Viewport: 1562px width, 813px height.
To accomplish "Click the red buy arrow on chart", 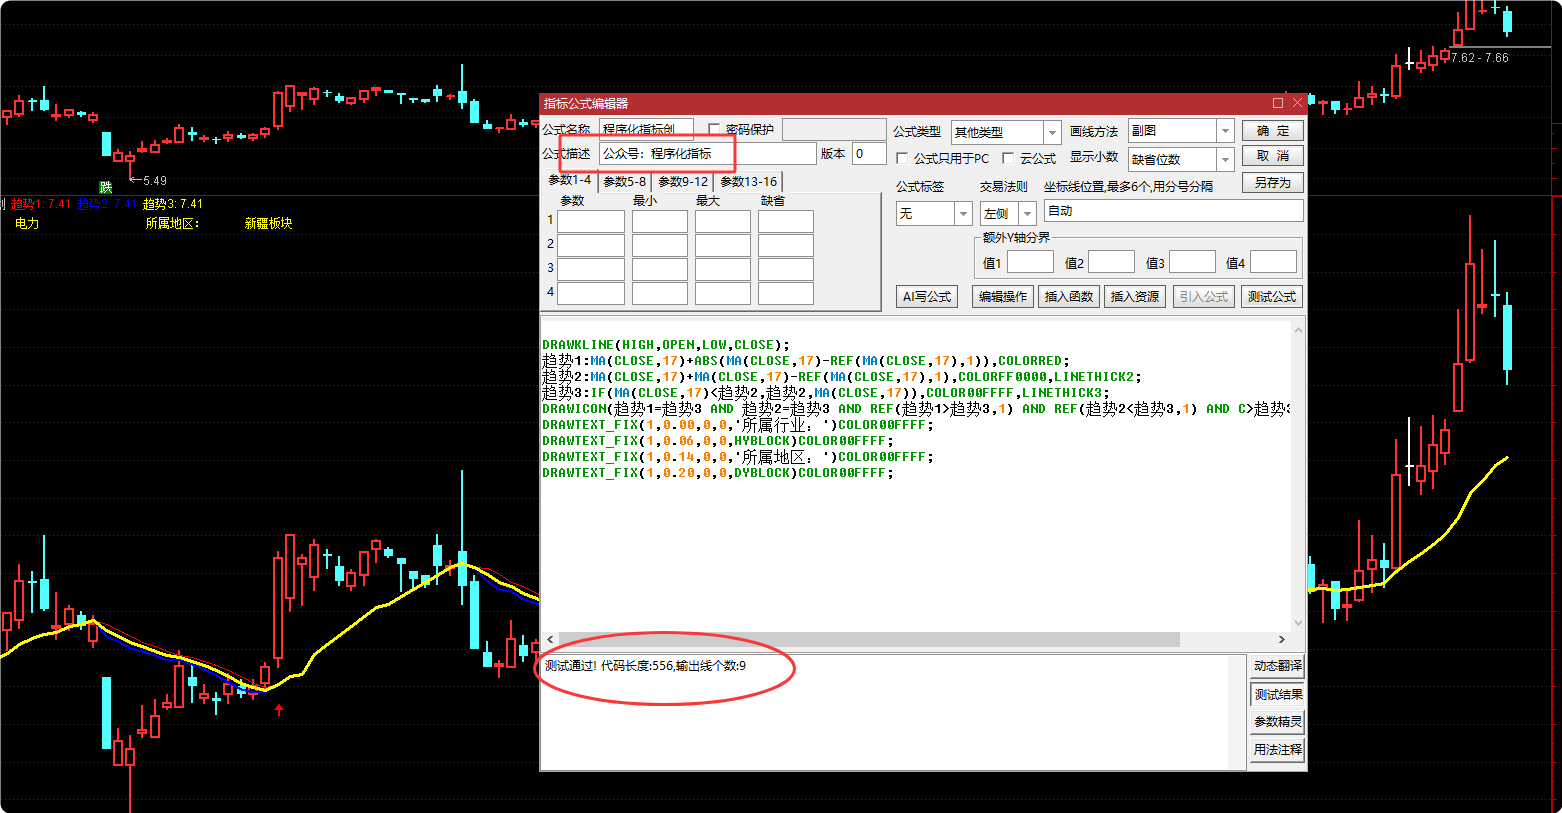I will (279, 709).
